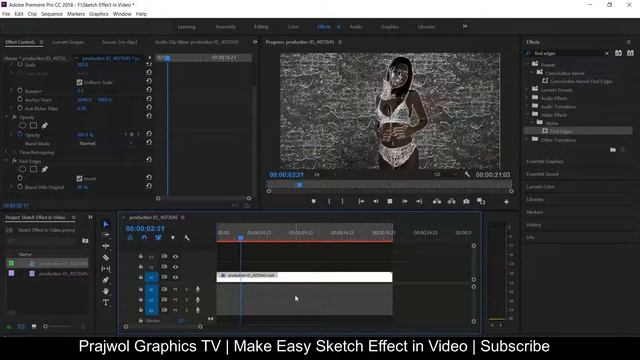The width and height of the screenshot is (640, 360).
Task: Step back one frame
Action: [x=376, y=202]
